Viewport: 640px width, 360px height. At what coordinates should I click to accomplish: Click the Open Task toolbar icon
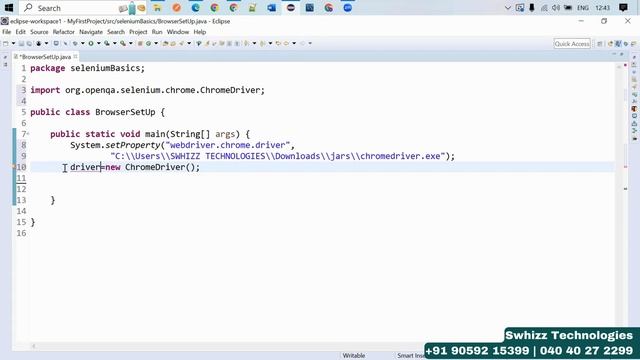173,43
